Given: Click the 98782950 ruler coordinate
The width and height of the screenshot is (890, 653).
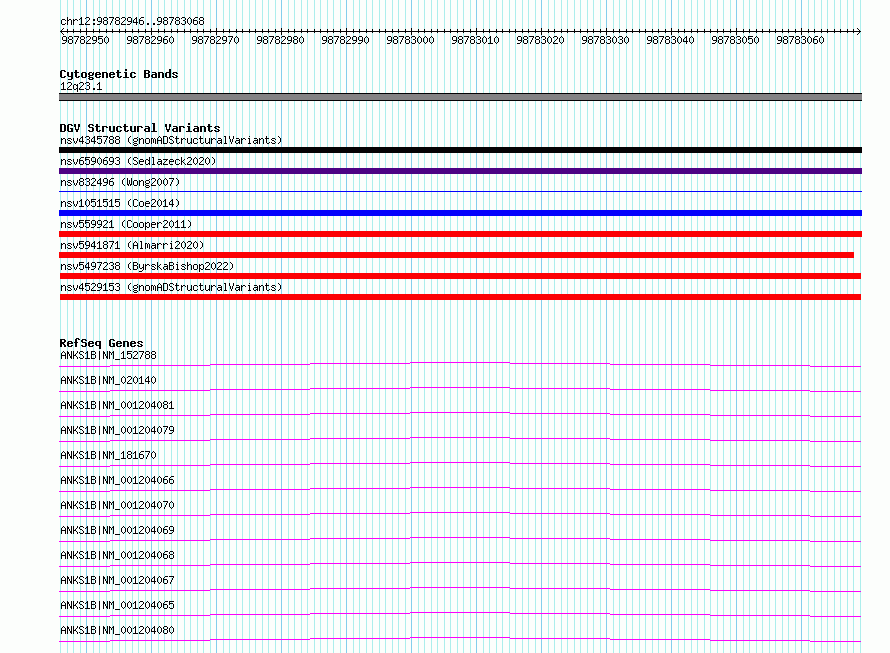Looking at the screenshot, I should 85,40.
